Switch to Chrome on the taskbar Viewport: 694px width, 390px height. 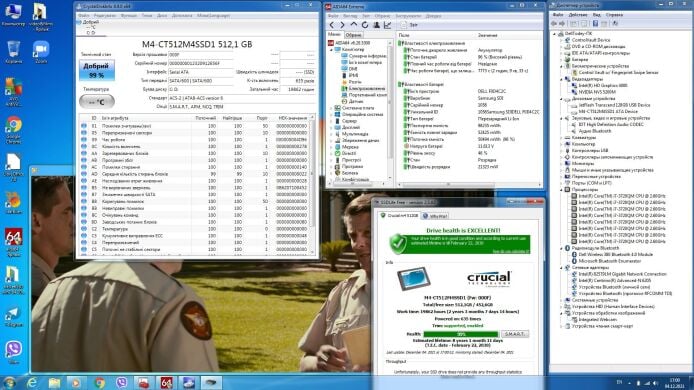(x=99, y=382)
